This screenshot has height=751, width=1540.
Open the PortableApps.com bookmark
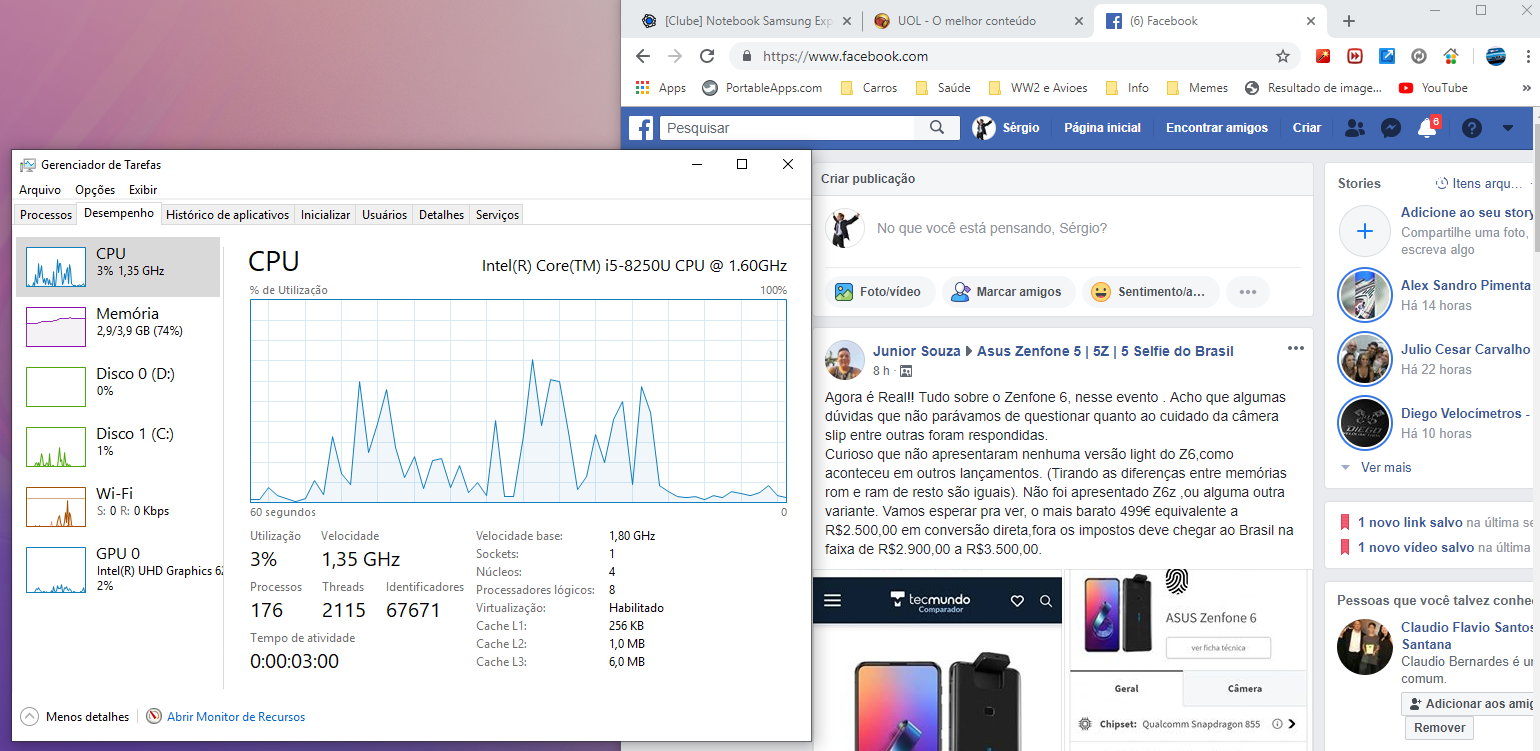(763, 88)
